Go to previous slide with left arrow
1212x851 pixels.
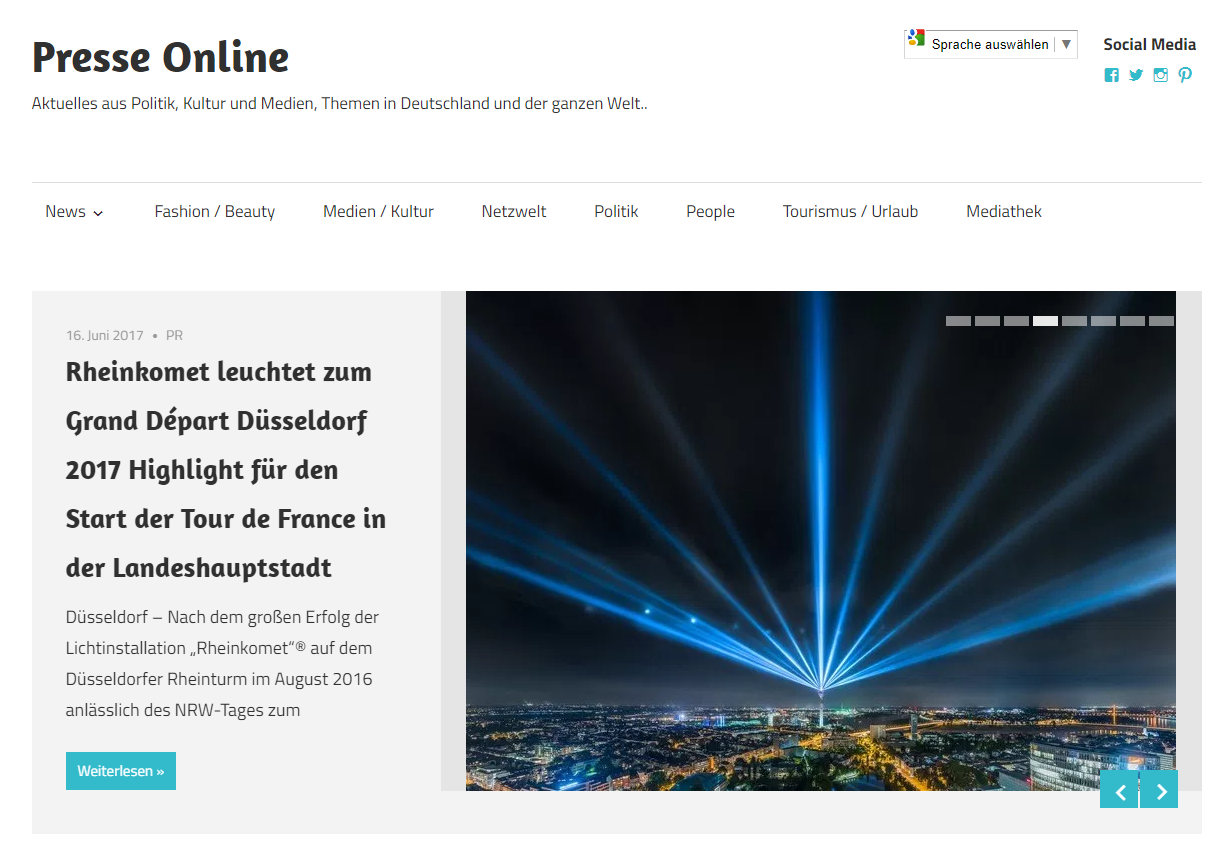click(x=1119, y=789)
